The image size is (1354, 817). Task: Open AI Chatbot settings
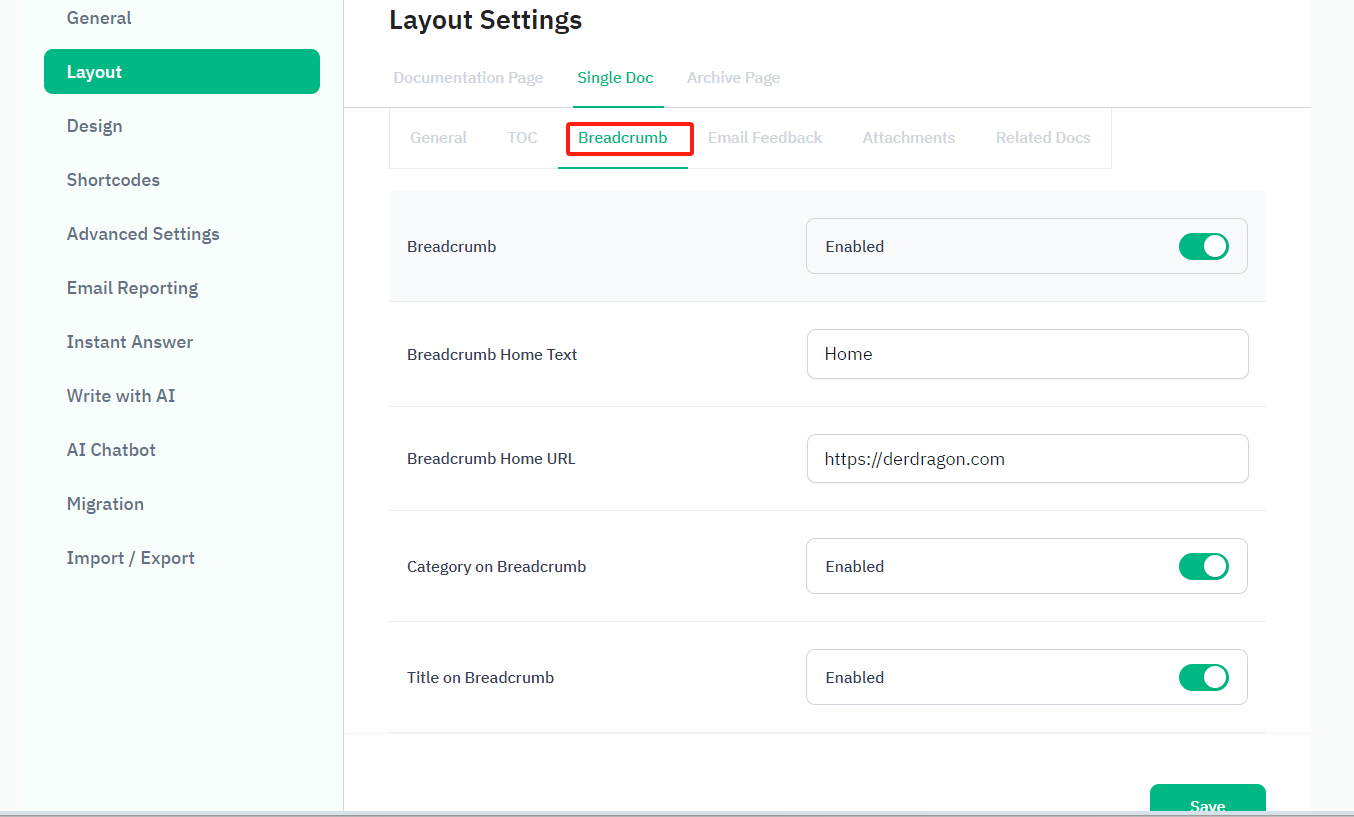111,450
